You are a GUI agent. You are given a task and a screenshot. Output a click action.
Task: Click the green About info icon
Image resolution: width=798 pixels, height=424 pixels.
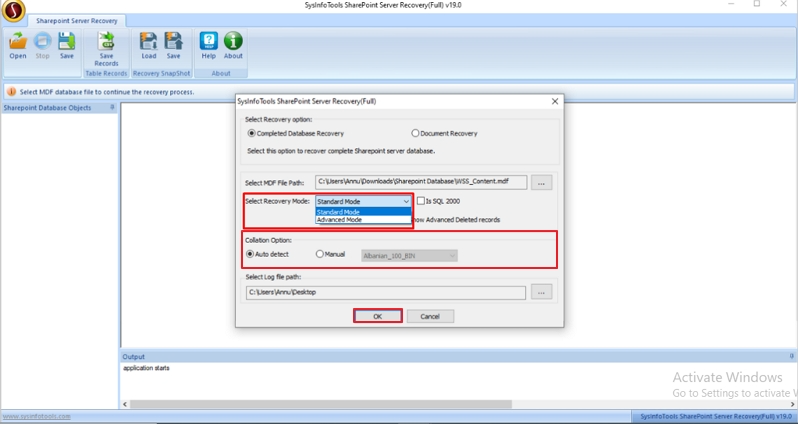point(233,43)
